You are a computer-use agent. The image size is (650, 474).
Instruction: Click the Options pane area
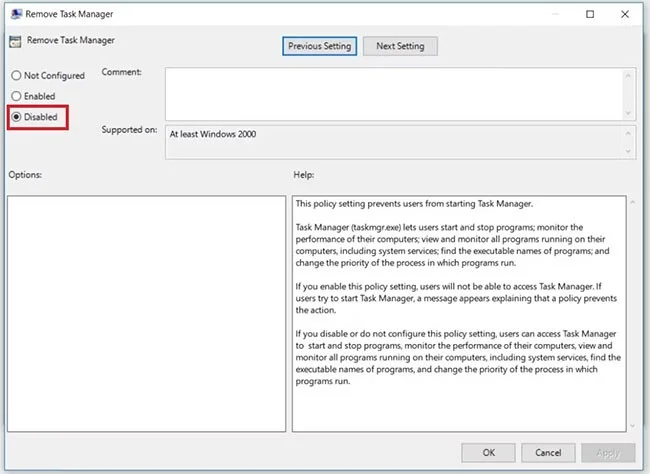coord(146,314)
